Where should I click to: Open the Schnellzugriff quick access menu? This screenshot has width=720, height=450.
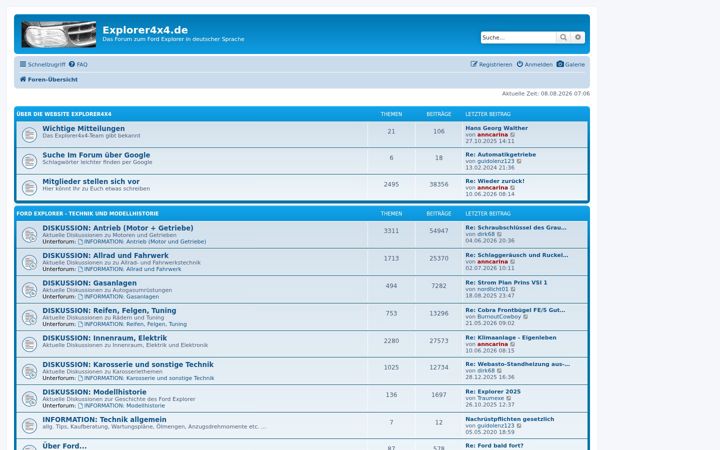pos(42,64)
